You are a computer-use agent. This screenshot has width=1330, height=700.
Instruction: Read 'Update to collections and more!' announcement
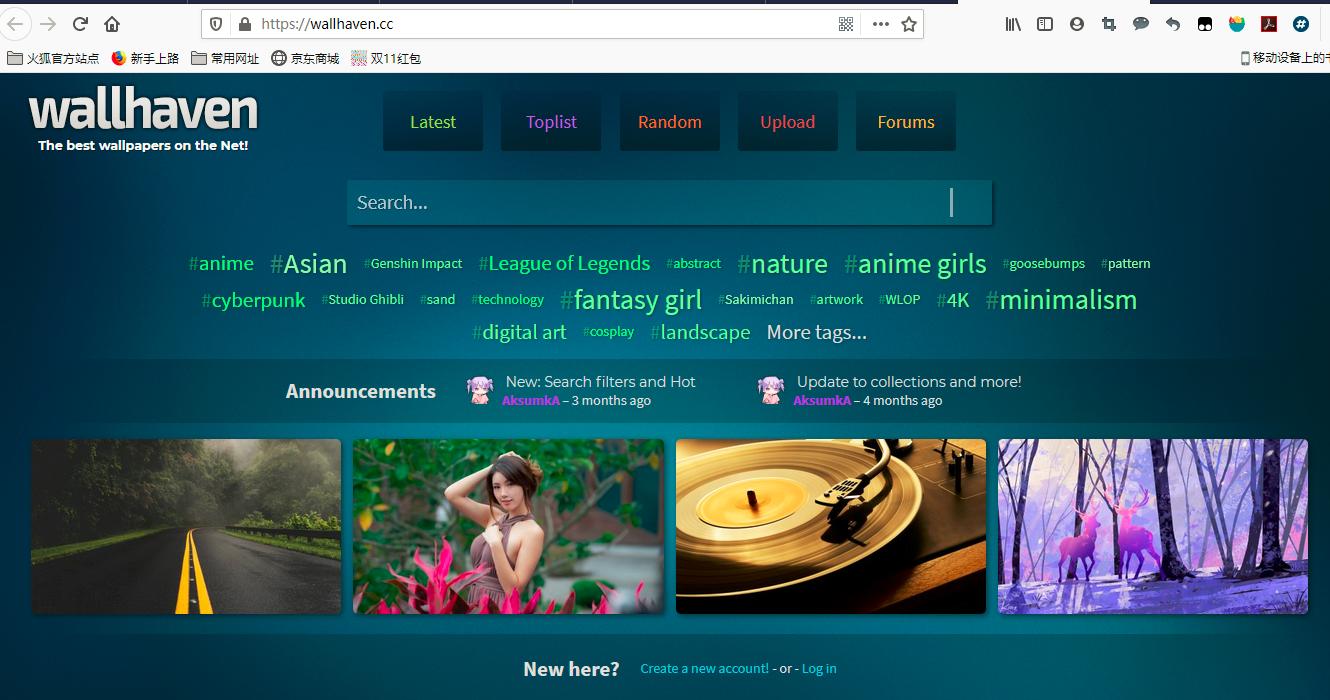click(909, 382)
